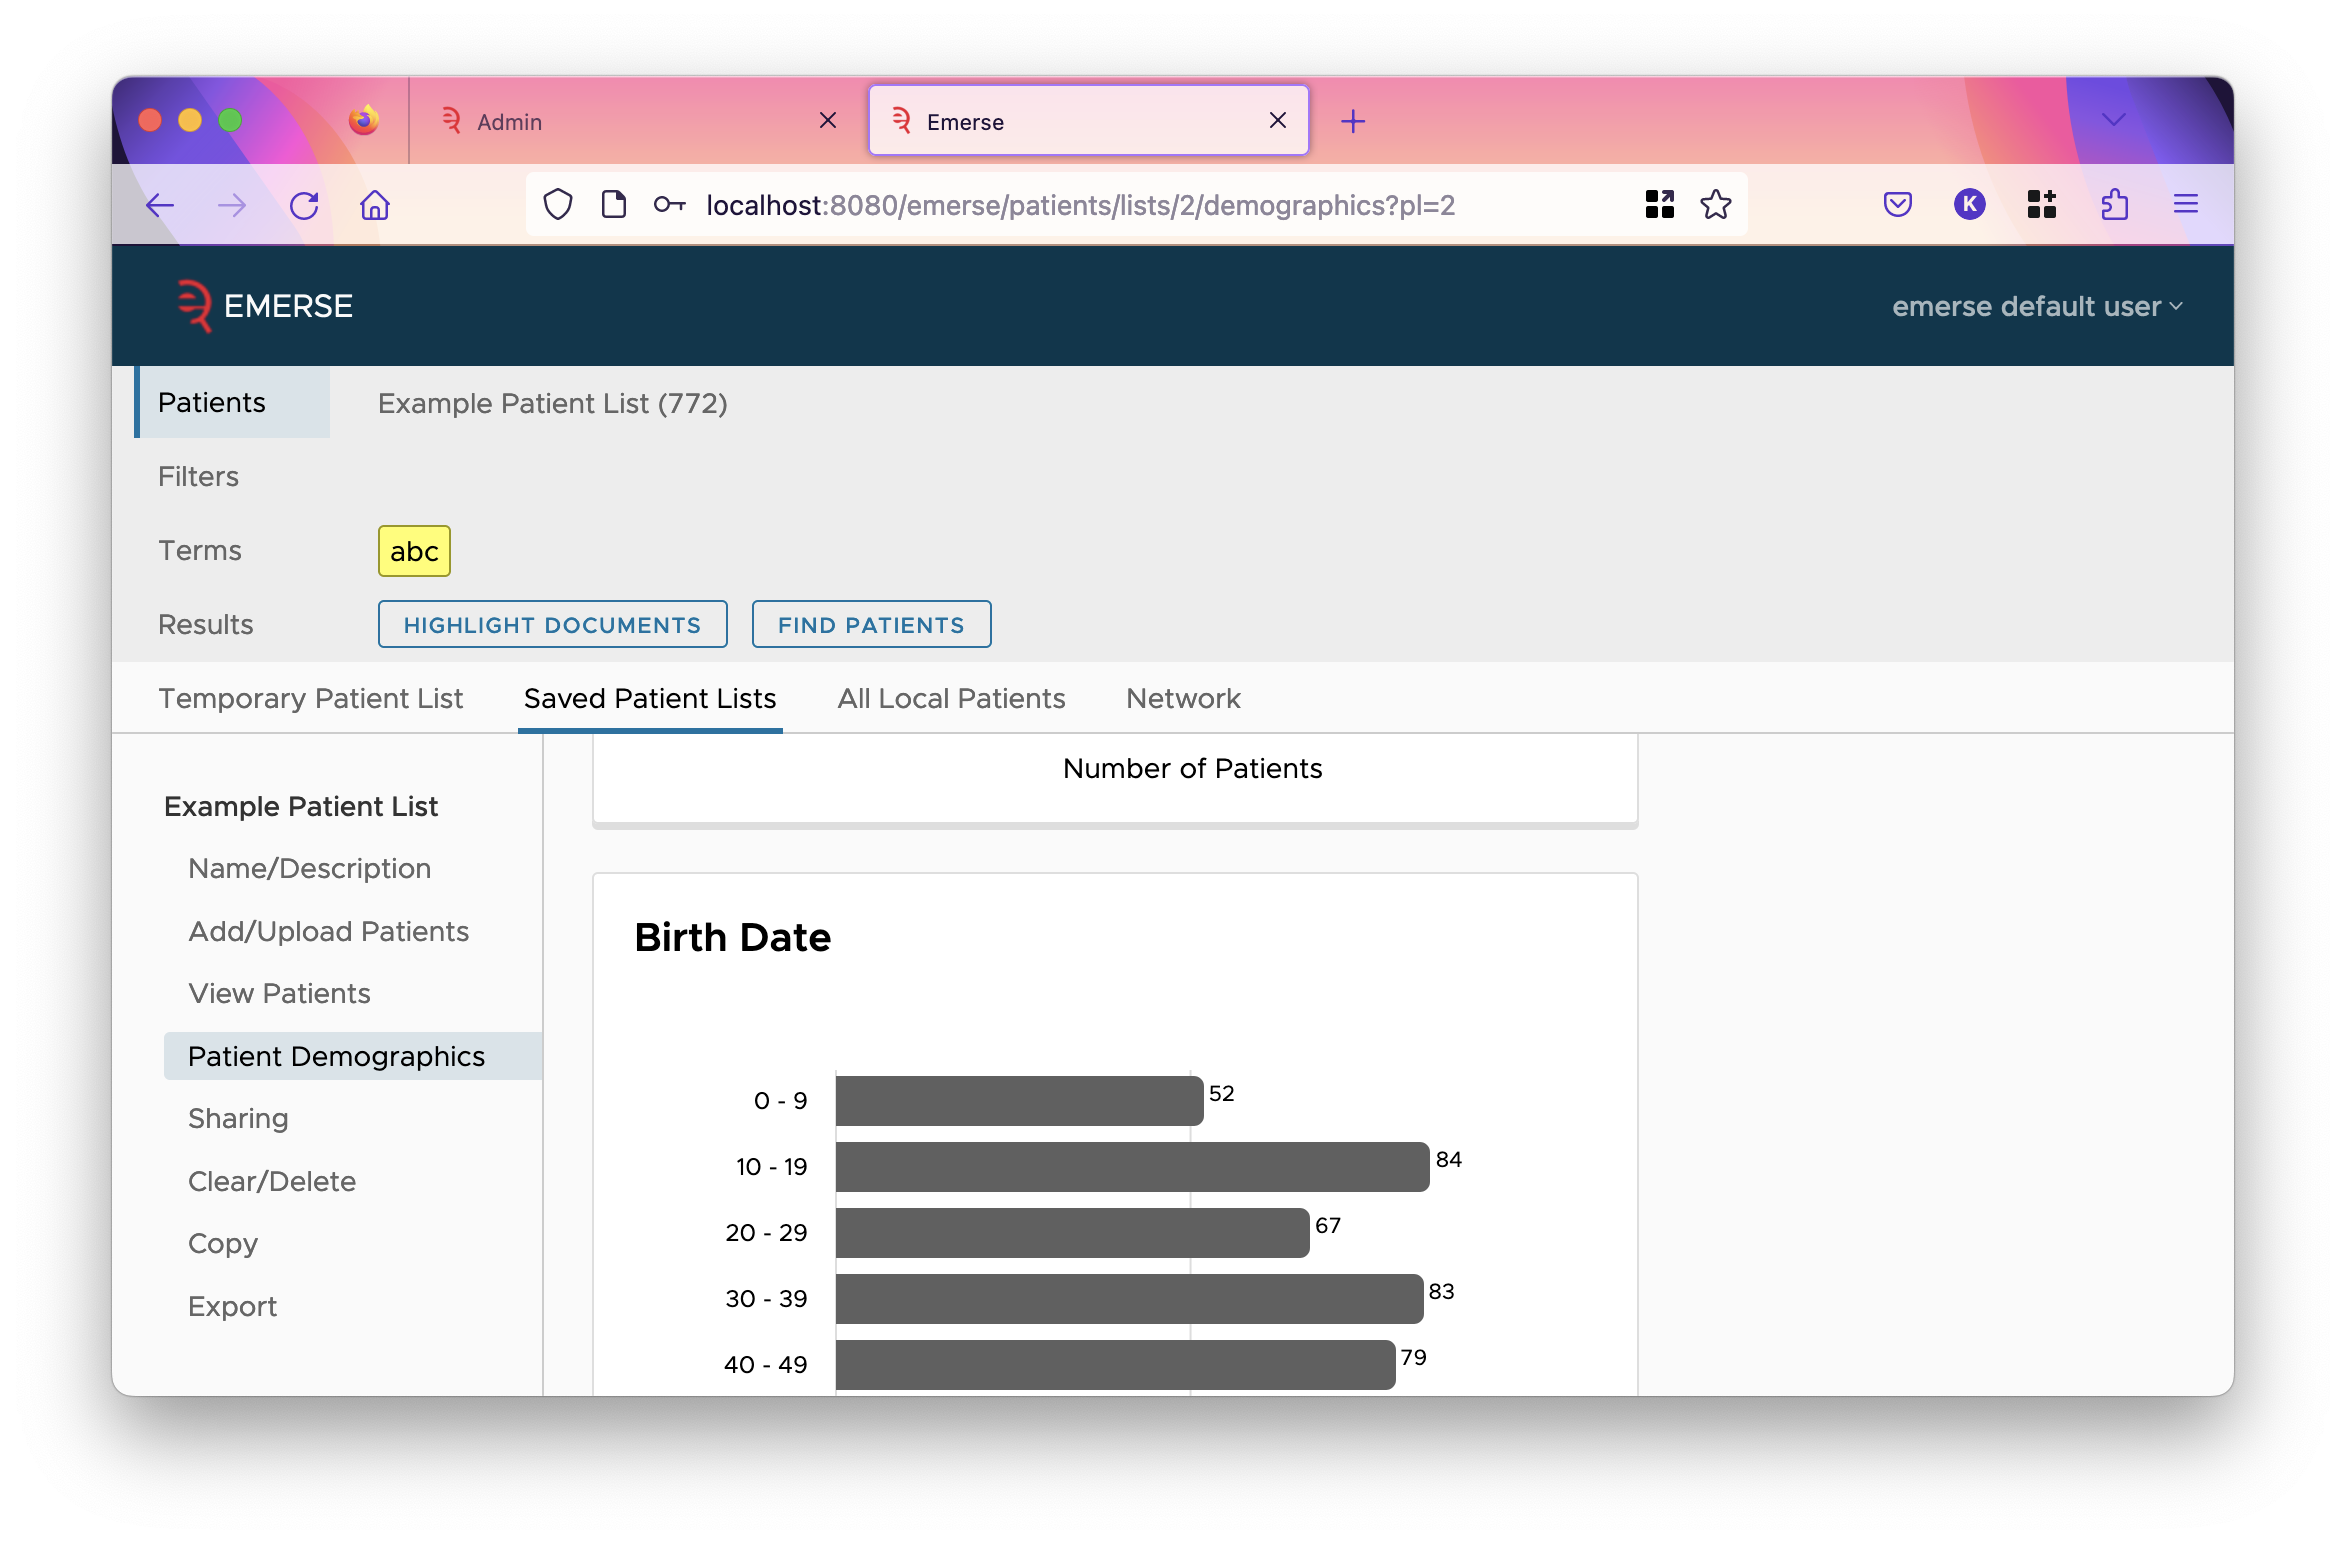The width and height of the screenshot is (2346, 1544).
Task: Expand the emerse default user dropdown
Action: (2039, 305)
